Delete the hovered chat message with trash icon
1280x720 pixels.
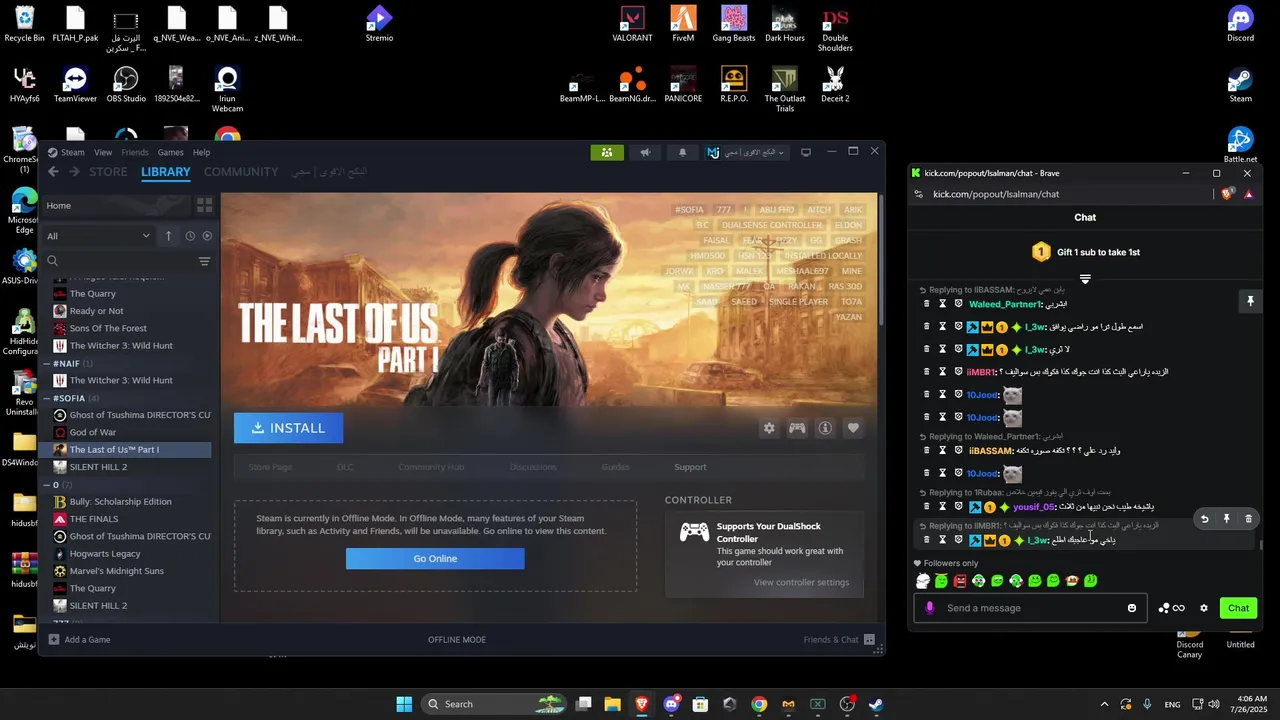coord(1248,519)
